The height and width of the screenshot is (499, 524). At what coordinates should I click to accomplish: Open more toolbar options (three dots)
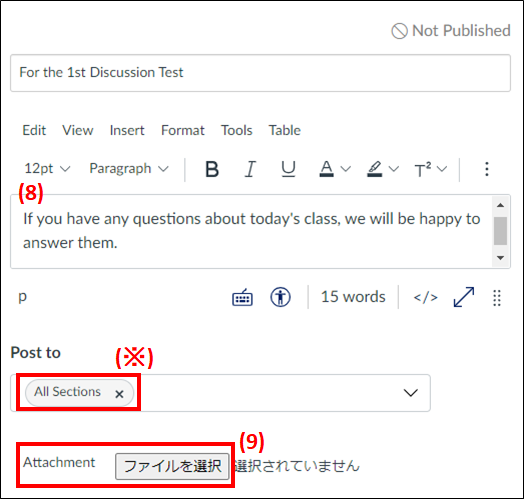pyautogui.click(x=487, y=169)
